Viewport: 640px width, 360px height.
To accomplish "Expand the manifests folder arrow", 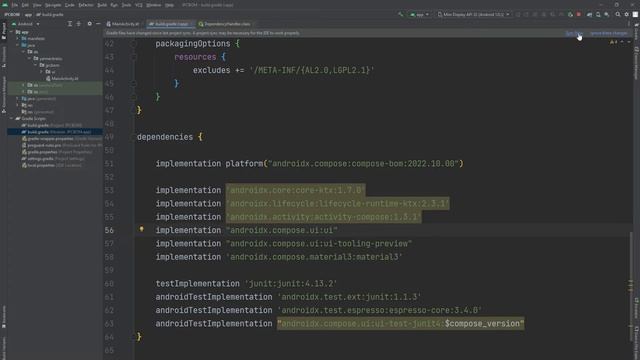I will coord(18,38).
